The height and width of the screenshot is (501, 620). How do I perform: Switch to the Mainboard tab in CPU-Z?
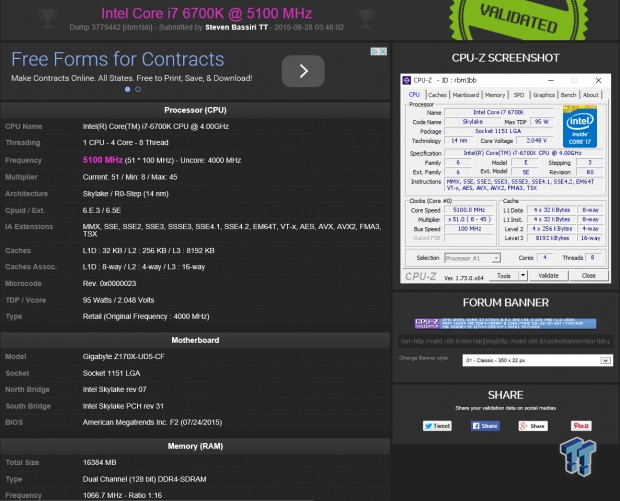click(465, 95)
